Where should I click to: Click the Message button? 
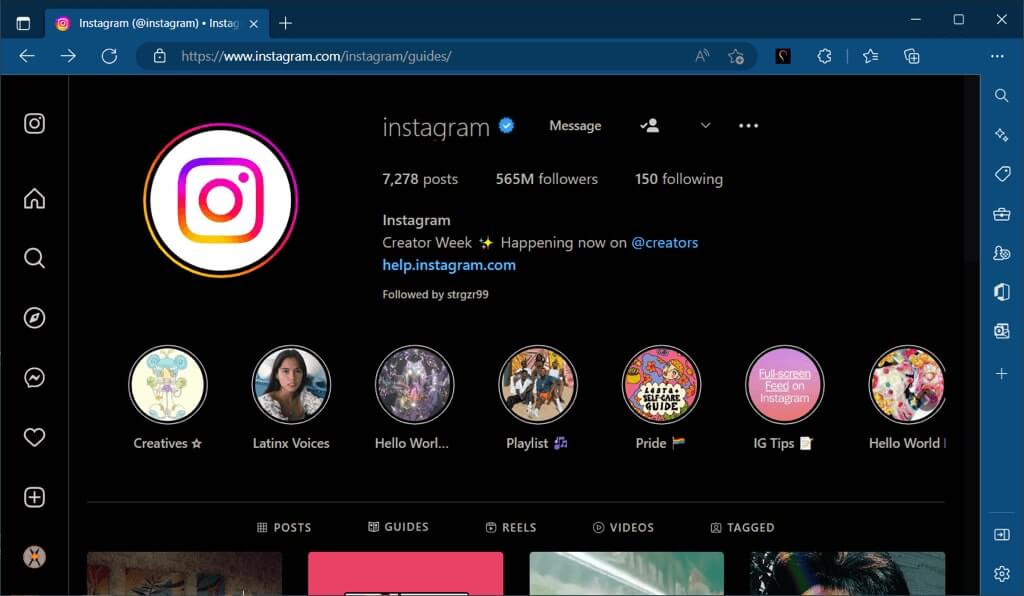[x=575, y=125]
